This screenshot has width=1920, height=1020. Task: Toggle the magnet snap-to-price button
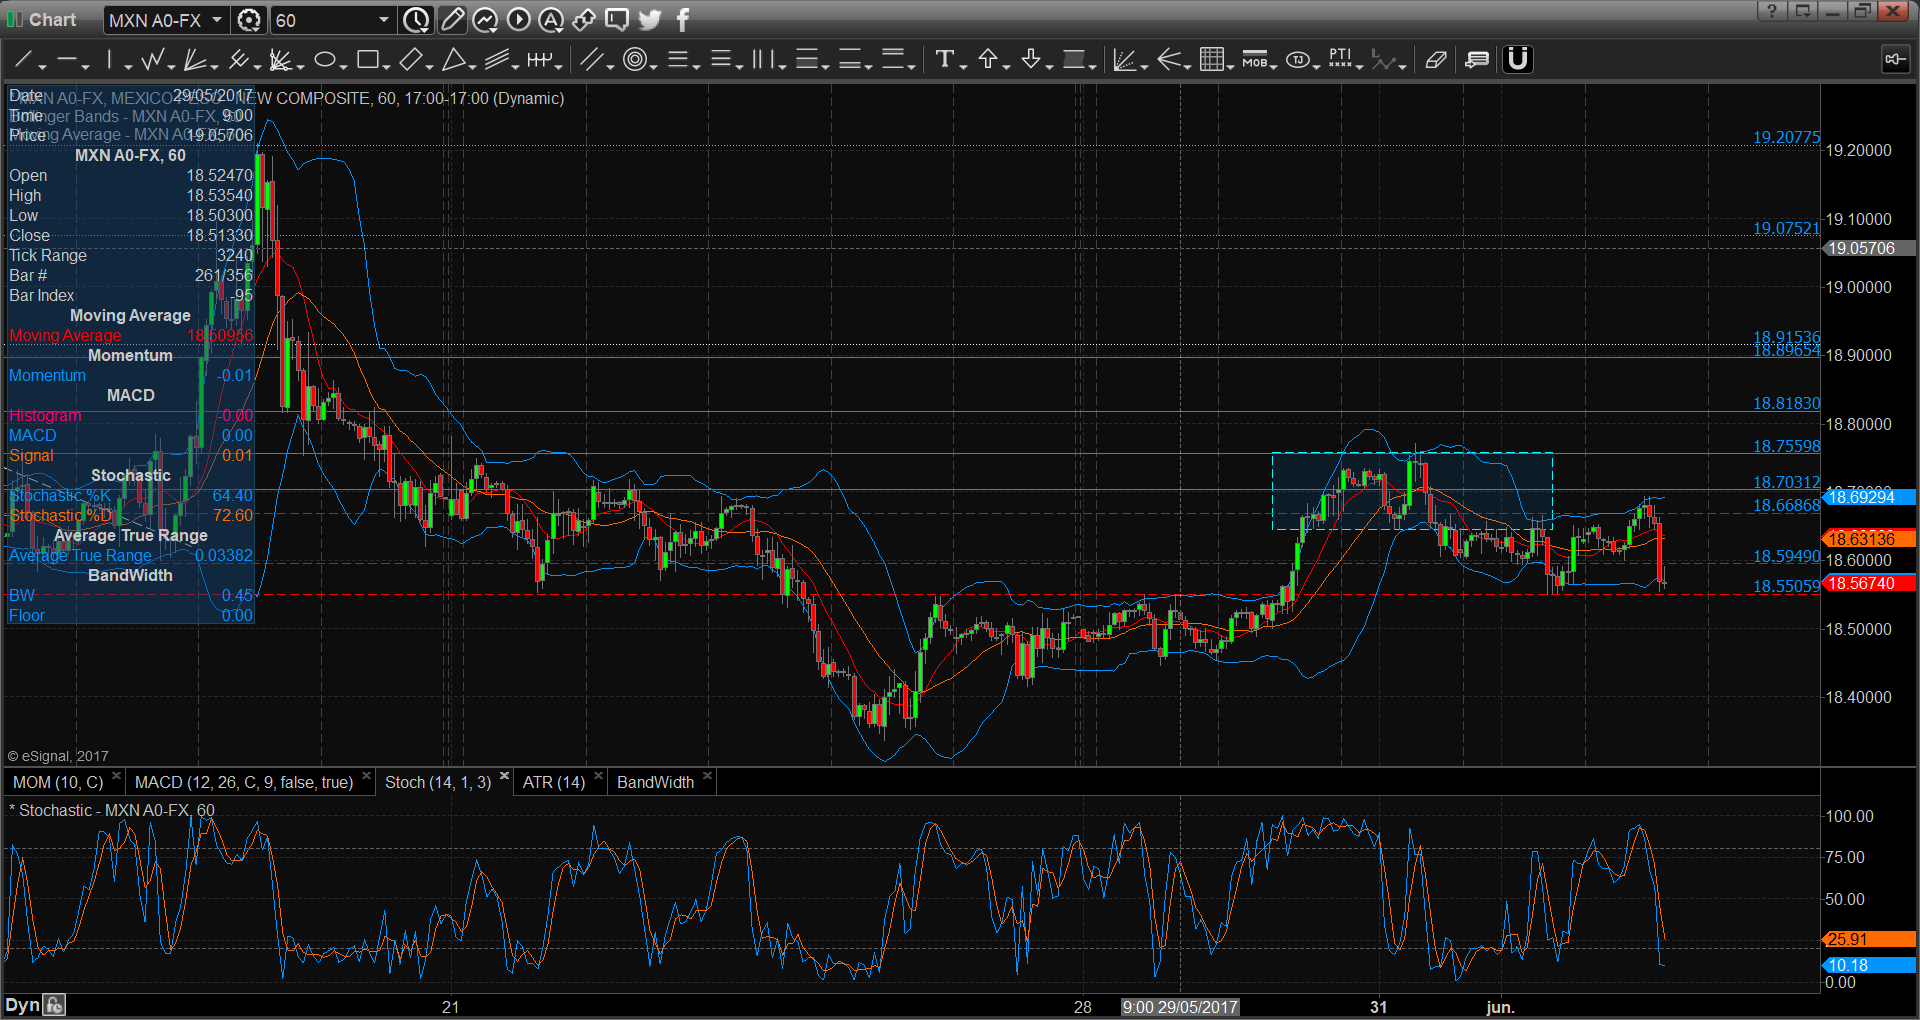(x=1518, y=60)
